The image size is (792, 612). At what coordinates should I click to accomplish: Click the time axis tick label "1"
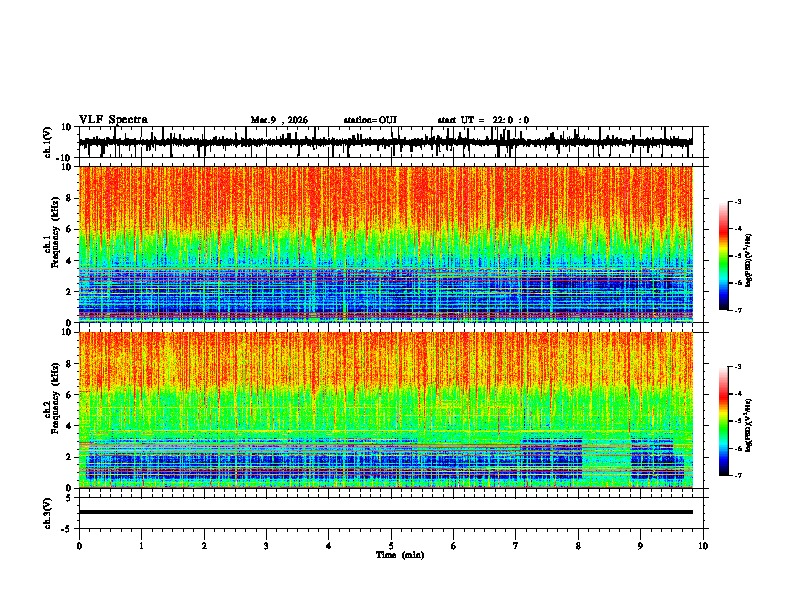coord(141,546)
